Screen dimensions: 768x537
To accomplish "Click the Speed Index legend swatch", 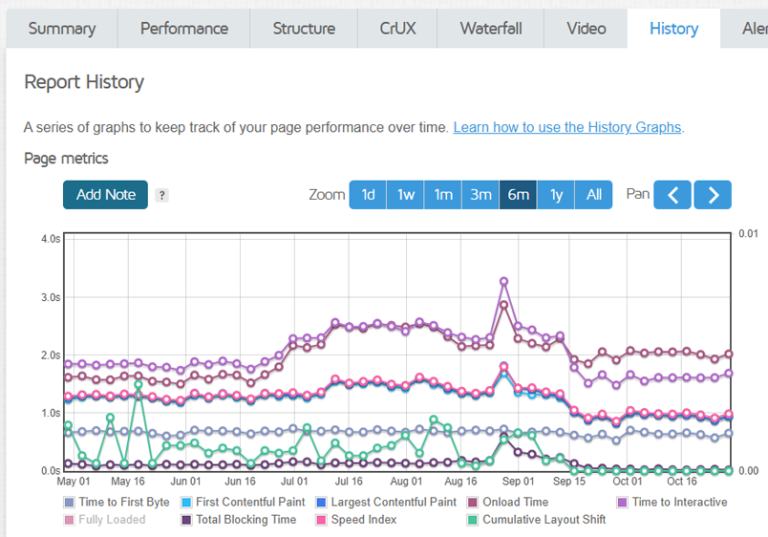I will (321, 520).
